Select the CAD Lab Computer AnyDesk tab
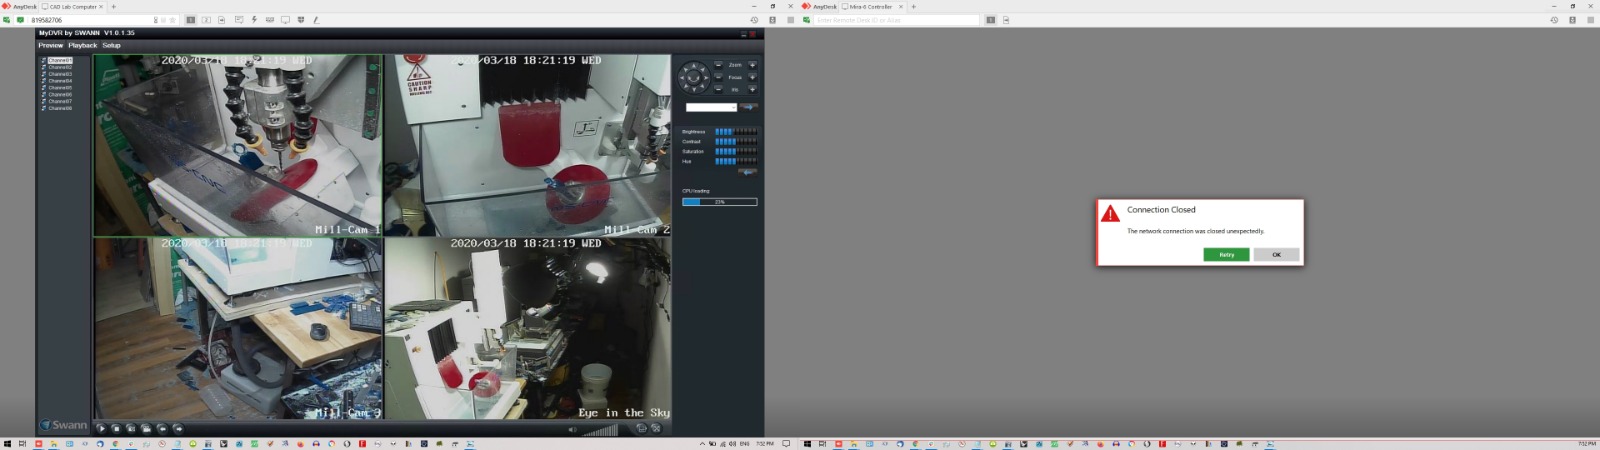 click(73, 7)
